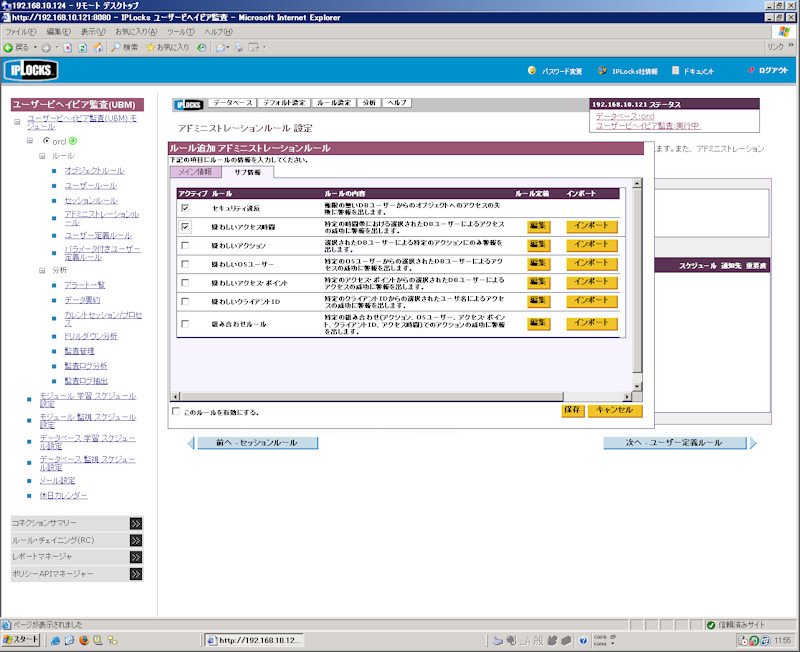Click the Print icon in IE toolbar
The image size is (800, 652).
238,47
